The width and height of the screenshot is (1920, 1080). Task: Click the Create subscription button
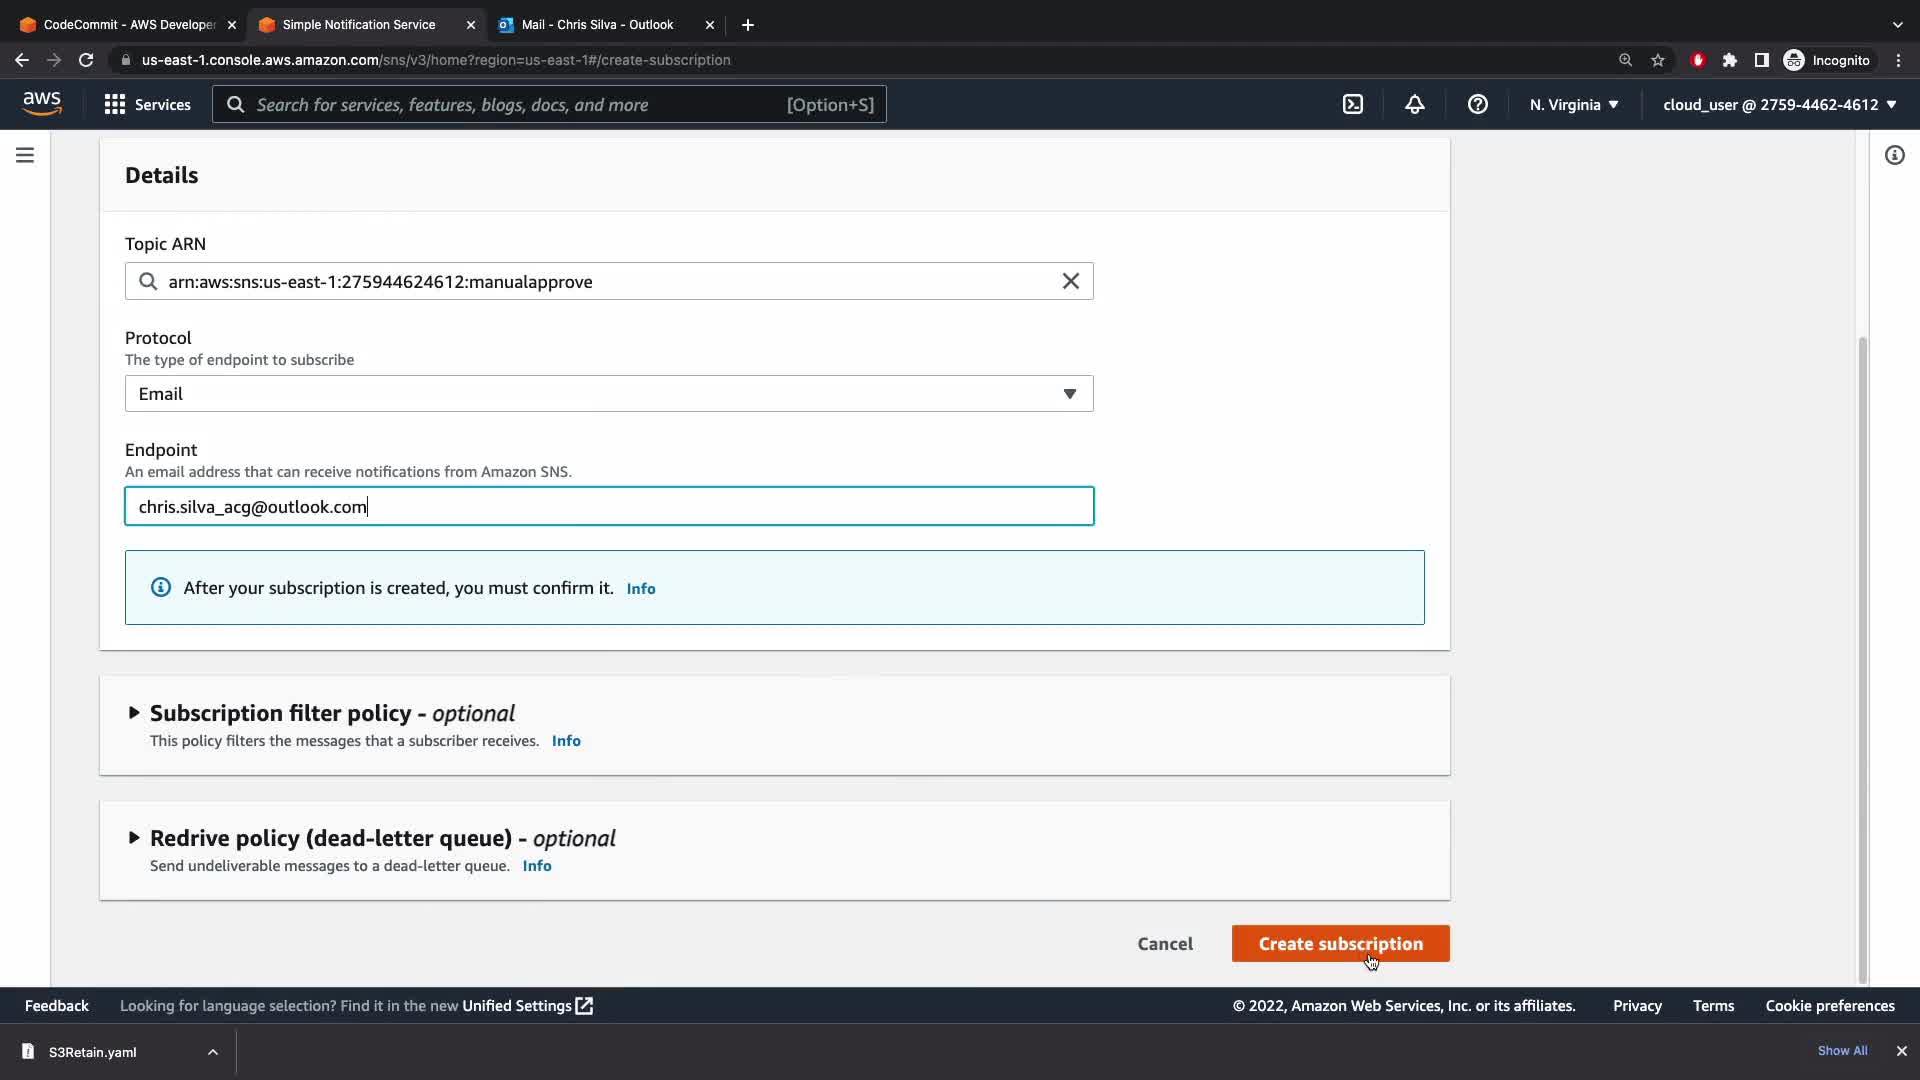(1340, 944)
